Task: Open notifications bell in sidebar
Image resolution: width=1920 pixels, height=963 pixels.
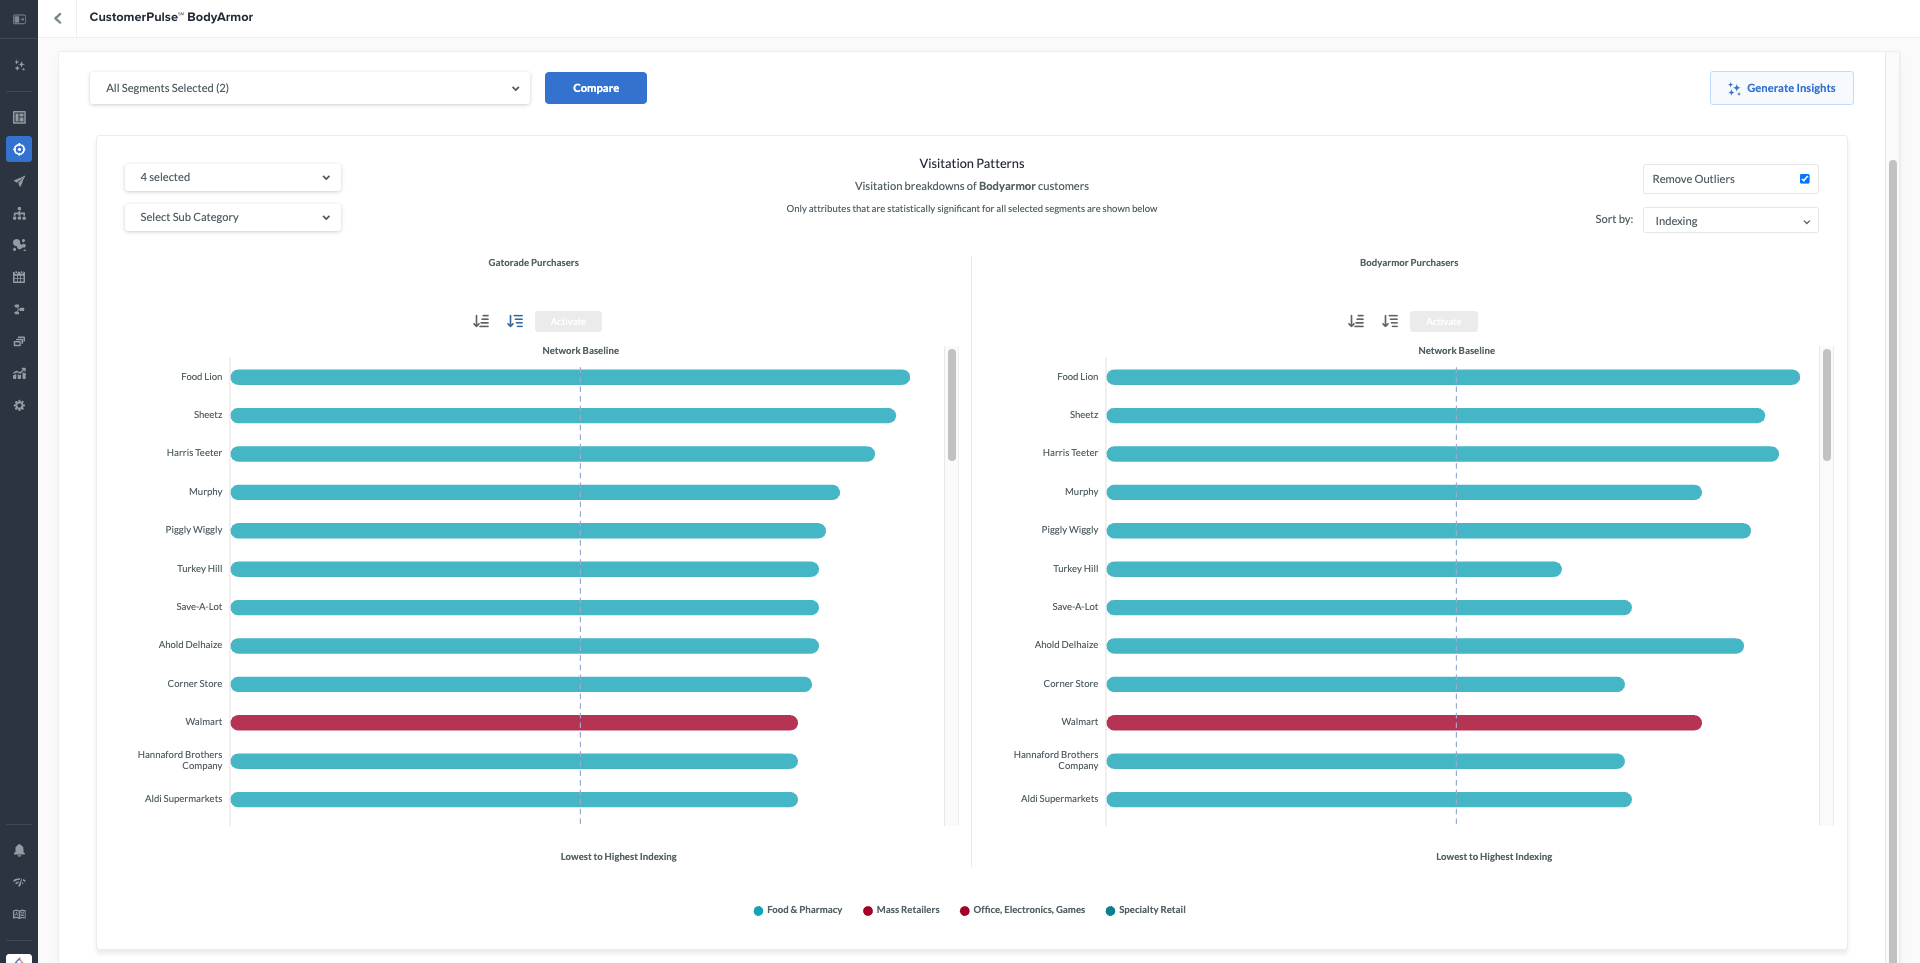Action: coord(19,850)
